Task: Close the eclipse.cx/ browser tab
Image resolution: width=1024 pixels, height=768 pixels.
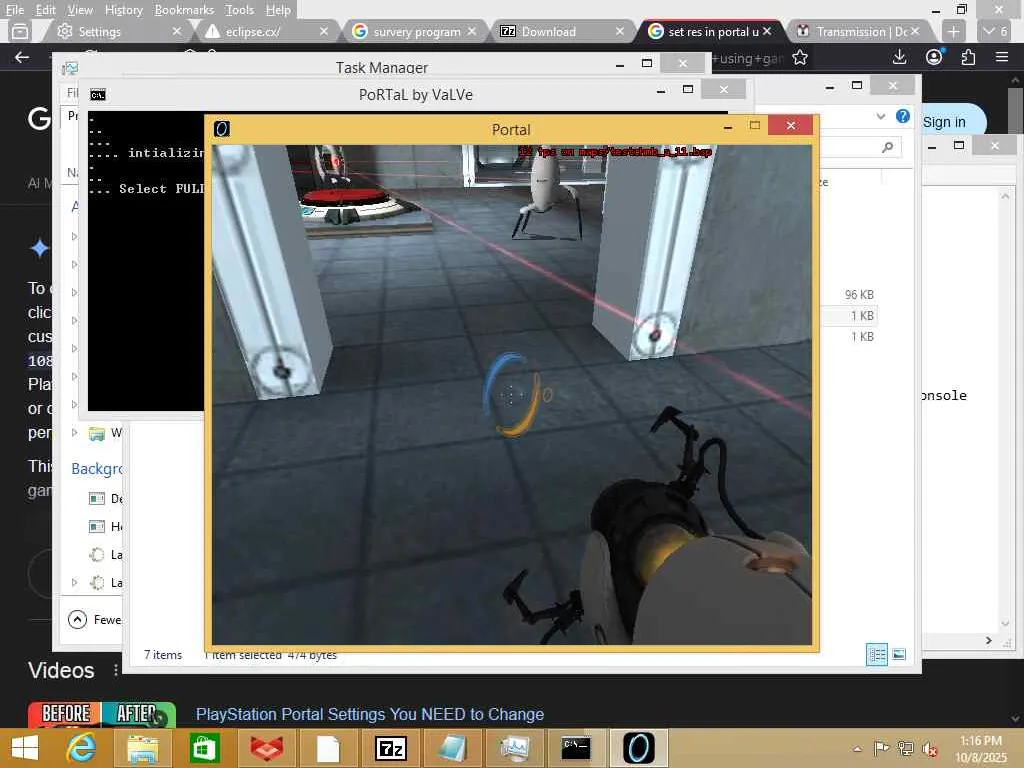Action: pyautogui.click(x=324, y=31)
